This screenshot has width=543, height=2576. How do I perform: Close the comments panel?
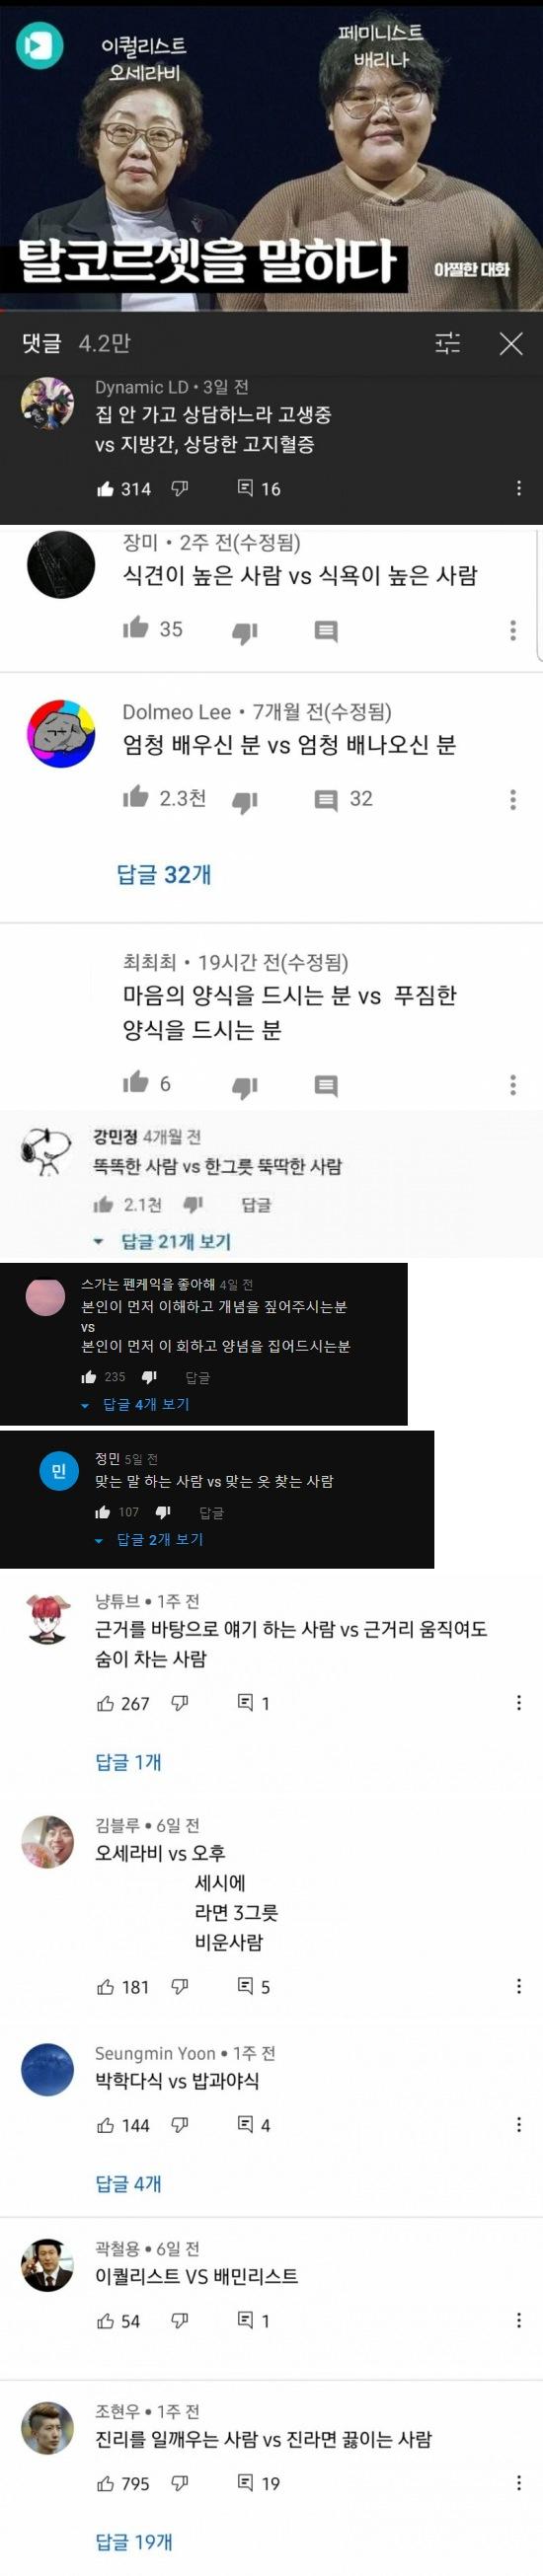511,344
